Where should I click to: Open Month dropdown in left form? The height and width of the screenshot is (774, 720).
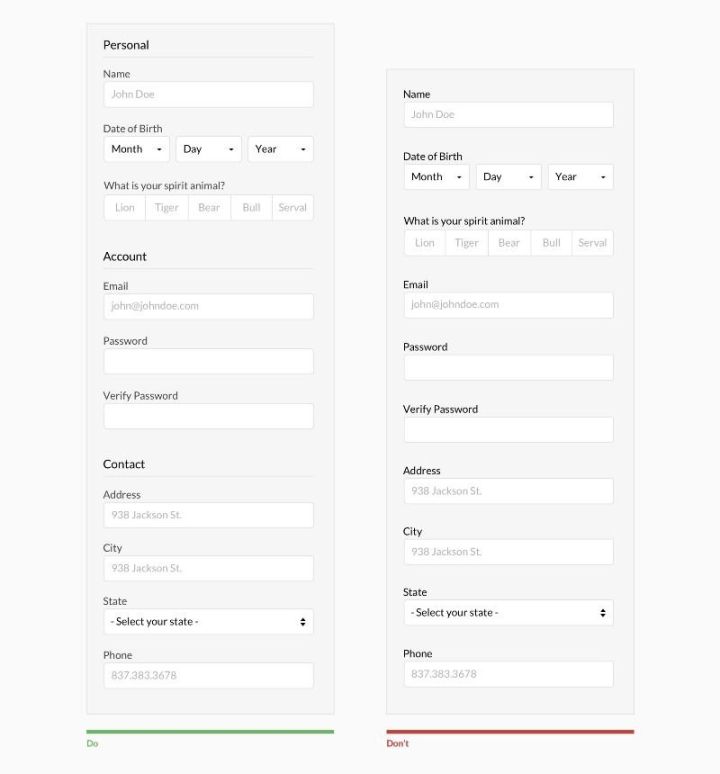pos(136,149)
